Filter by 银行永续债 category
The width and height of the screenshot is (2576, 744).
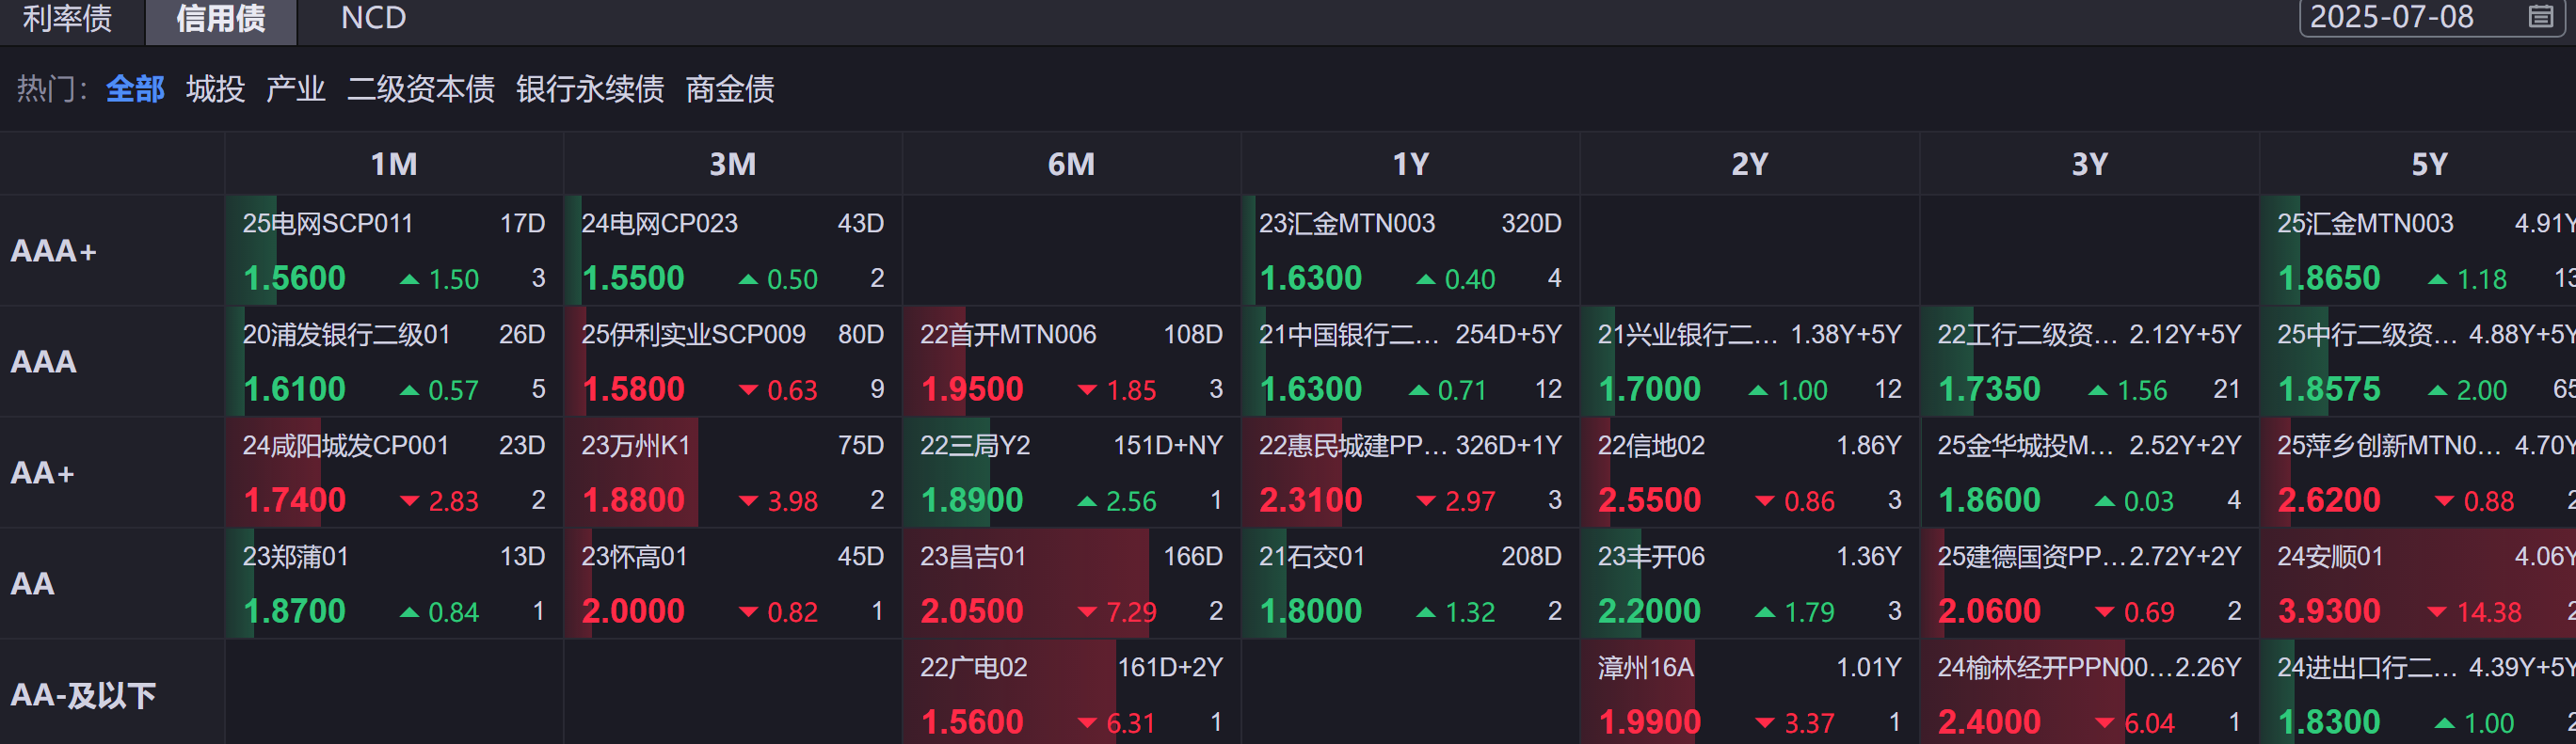point(589,89)
